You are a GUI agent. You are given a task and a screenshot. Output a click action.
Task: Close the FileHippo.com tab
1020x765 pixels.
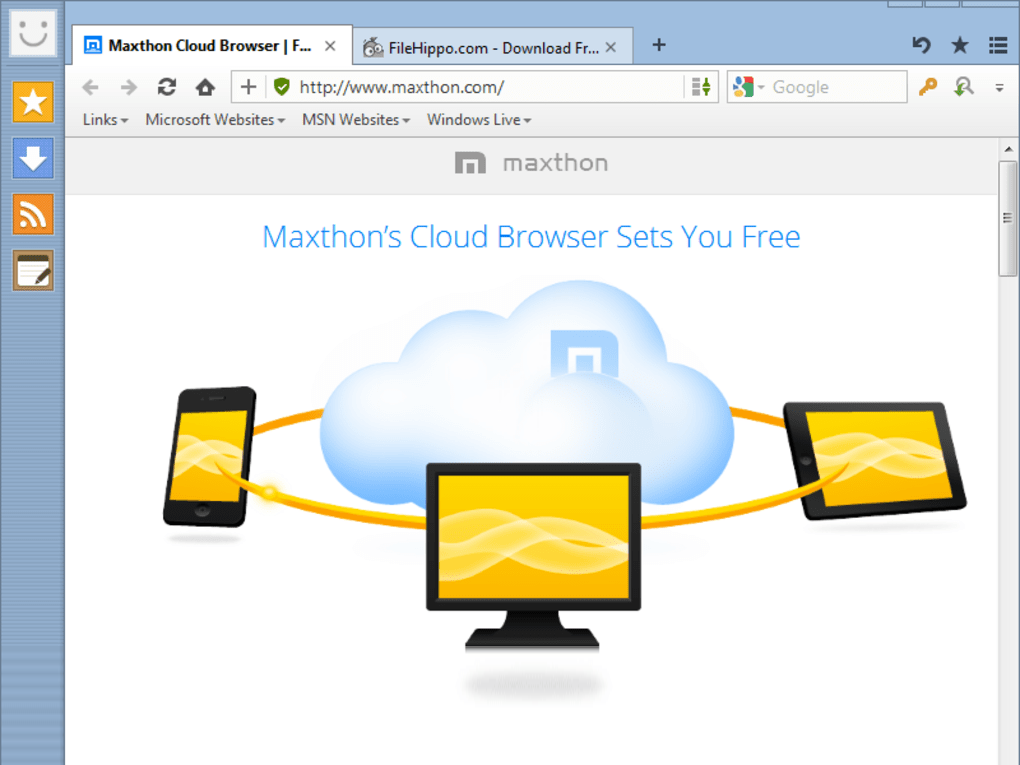[611, 47]
